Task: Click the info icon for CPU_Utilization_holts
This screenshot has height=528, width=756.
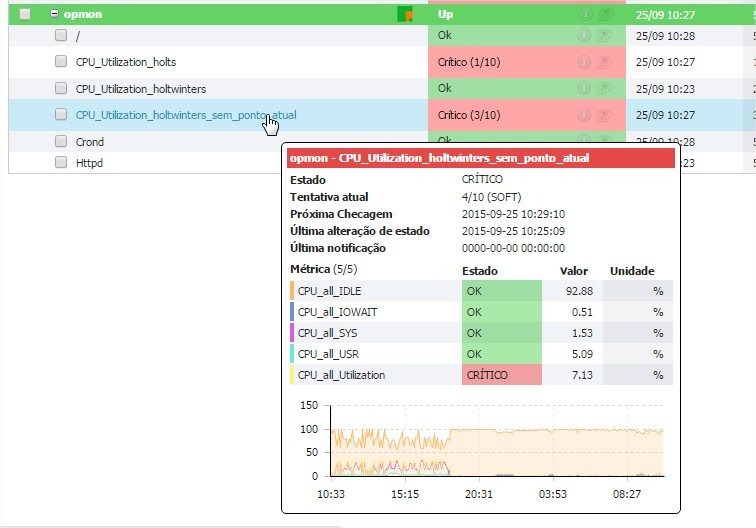Action: [x=586, y=62]
